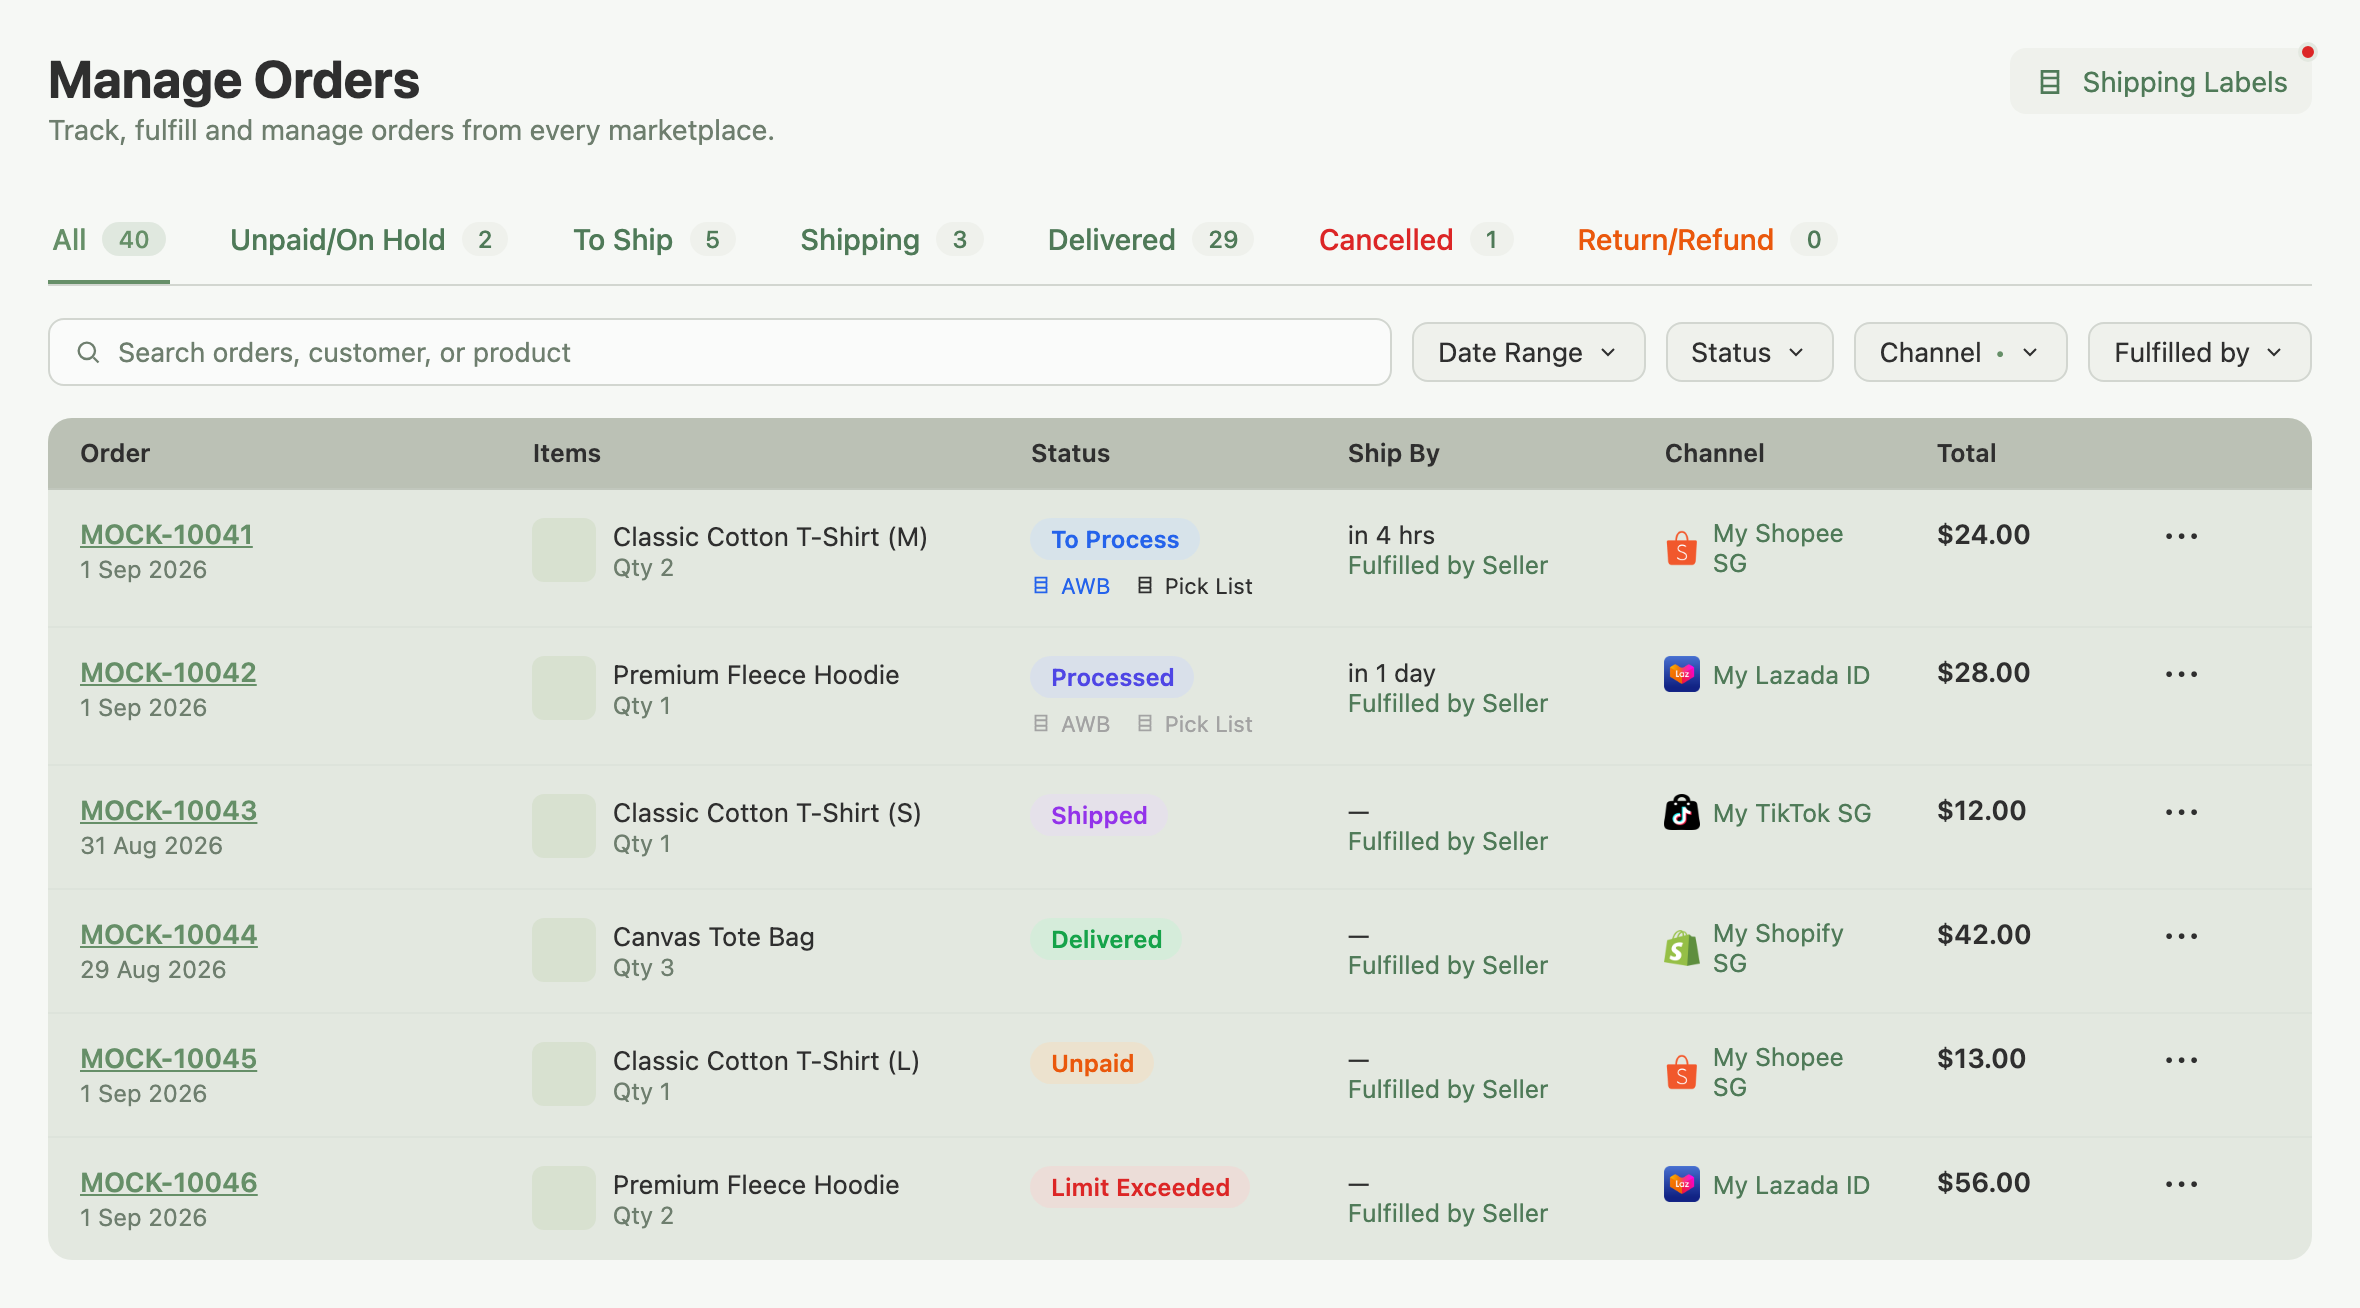Open order MOCK-10043
This screenshot has width=2360, height=1308.
point(168,811)
